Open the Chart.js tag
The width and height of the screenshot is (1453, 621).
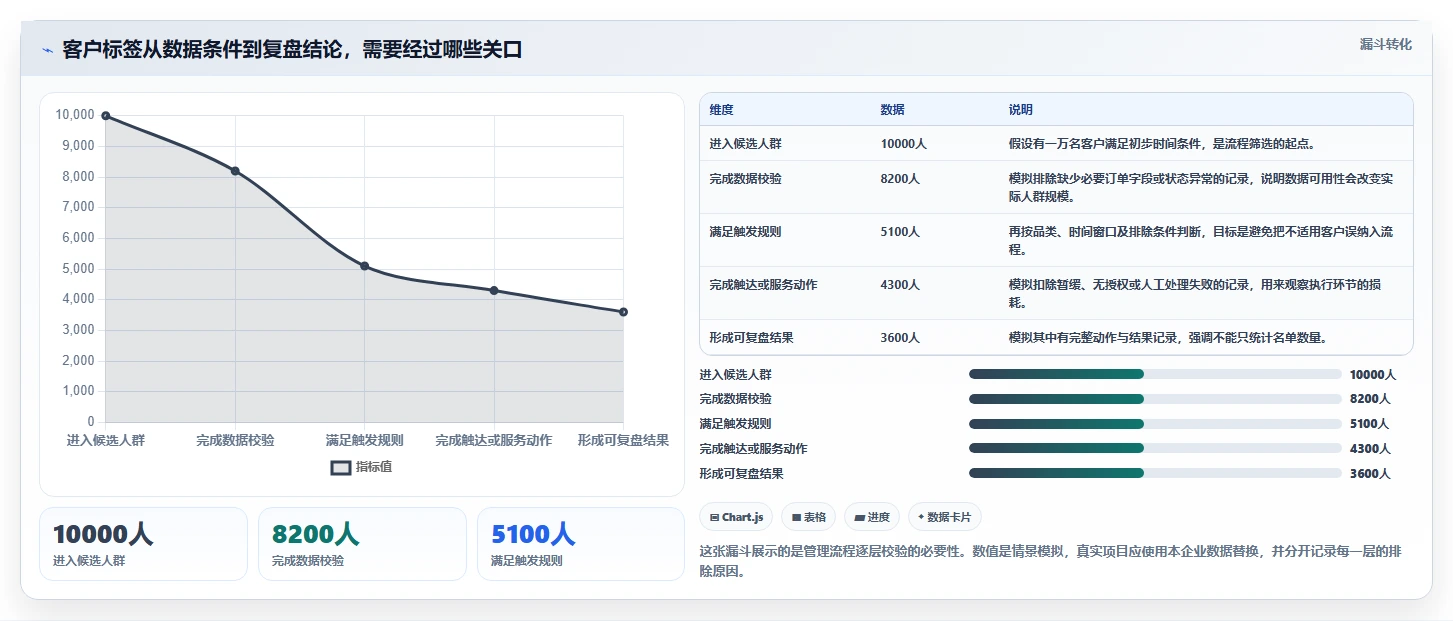[736, 517]
